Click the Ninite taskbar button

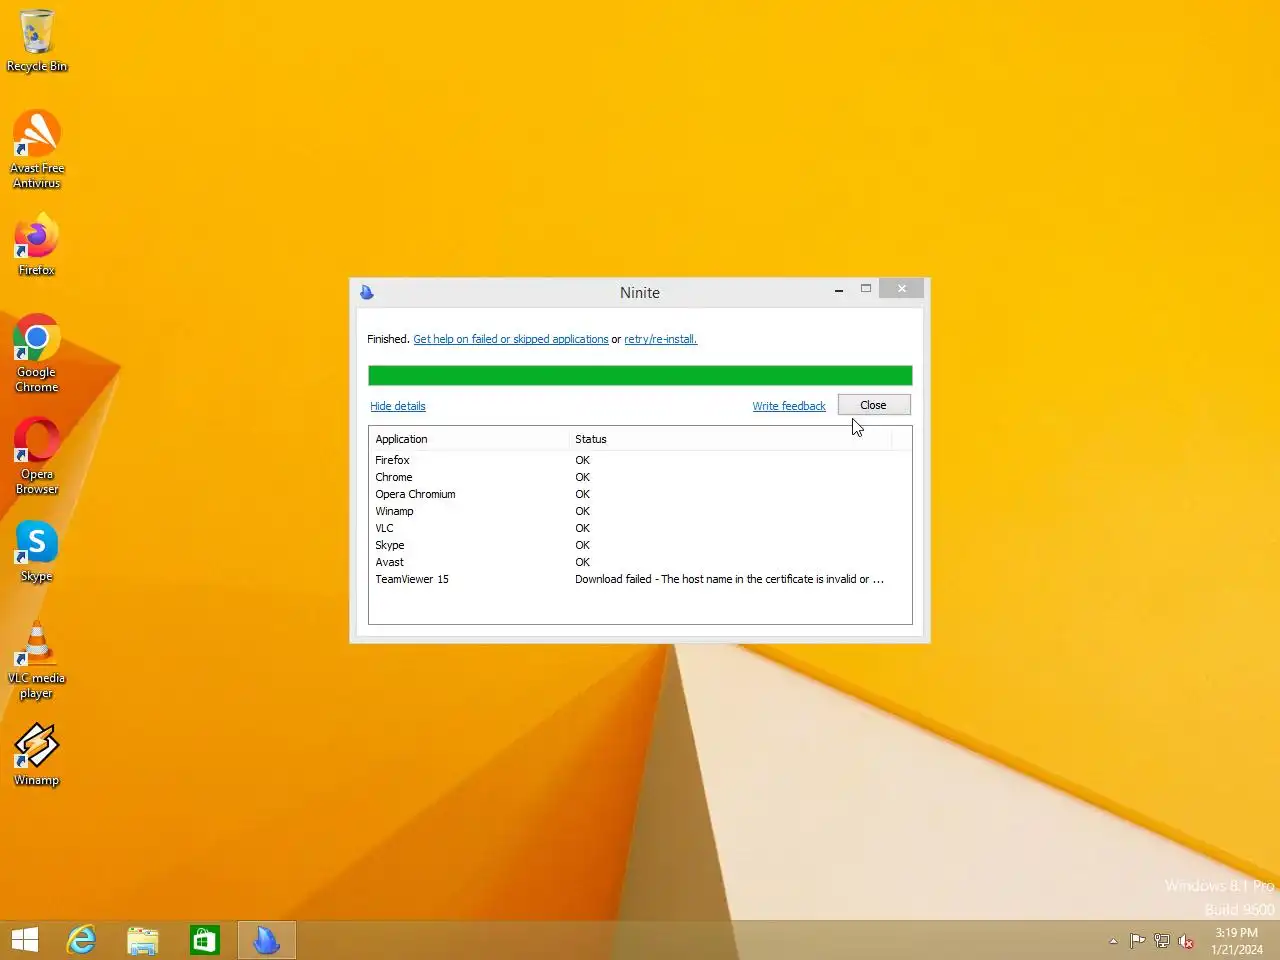point(267,940)
